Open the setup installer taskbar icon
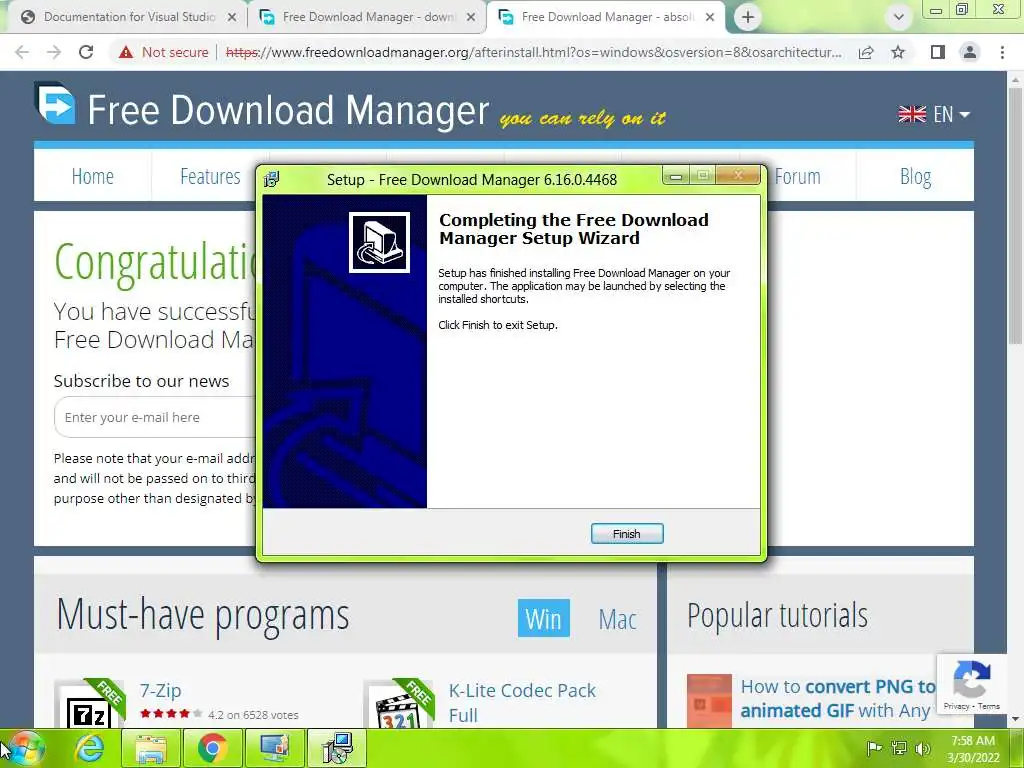The width and height of the screenshot is (1024, 768). coord(338,748)
